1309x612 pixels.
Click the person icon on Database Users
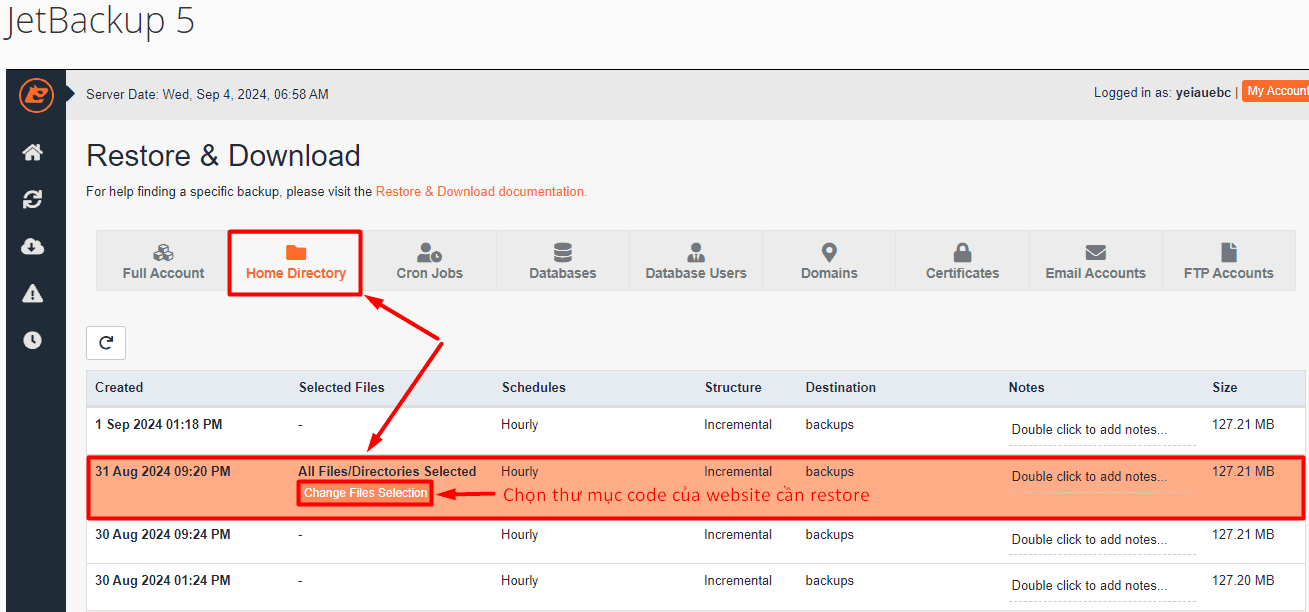pos(695,251)
